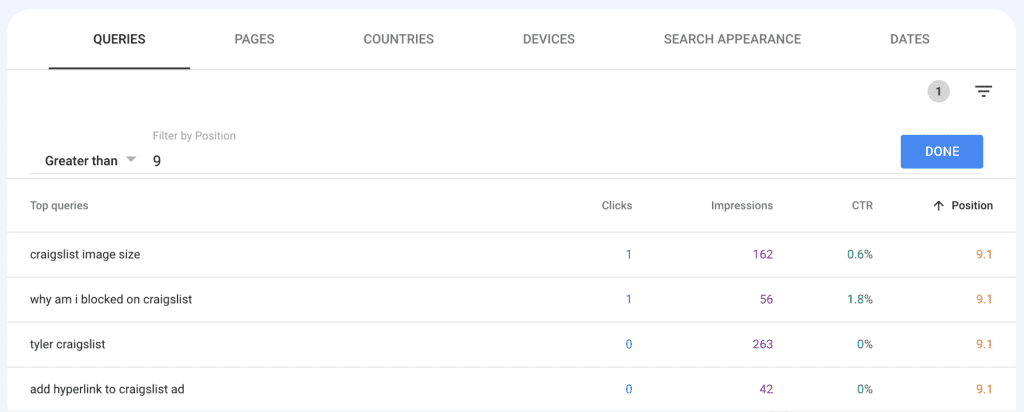Screen dimensions: 1024x412
Task: Click impressions value 42
Action: (766, 389)
